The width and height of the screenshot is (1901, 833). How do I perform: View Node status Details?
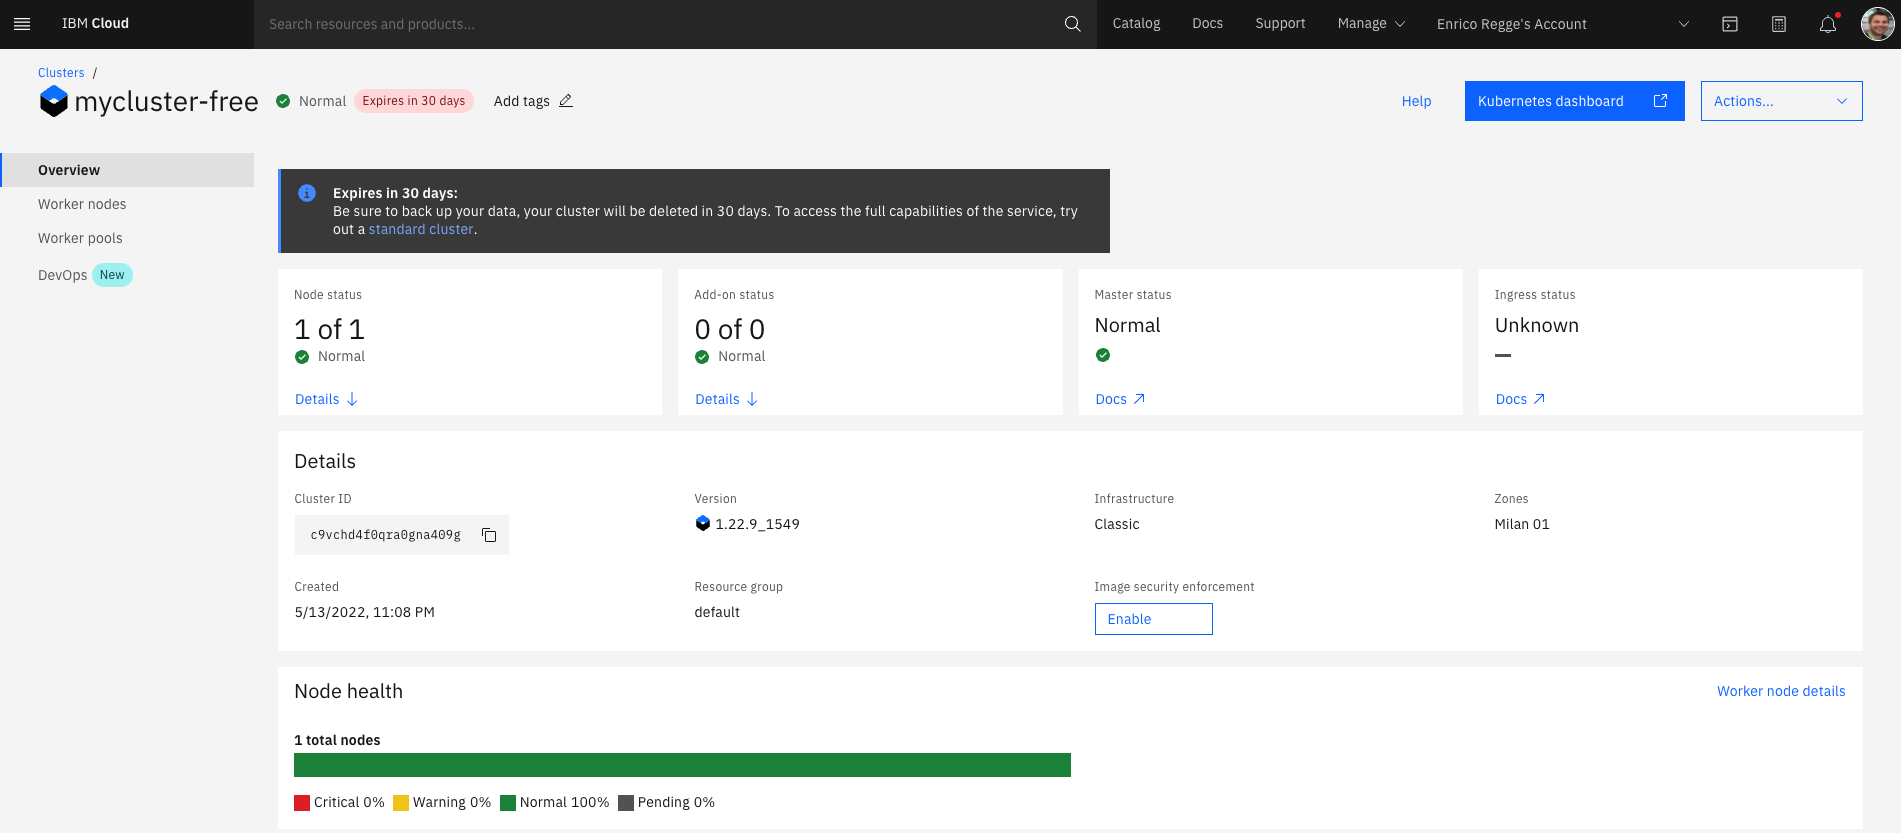317,399
